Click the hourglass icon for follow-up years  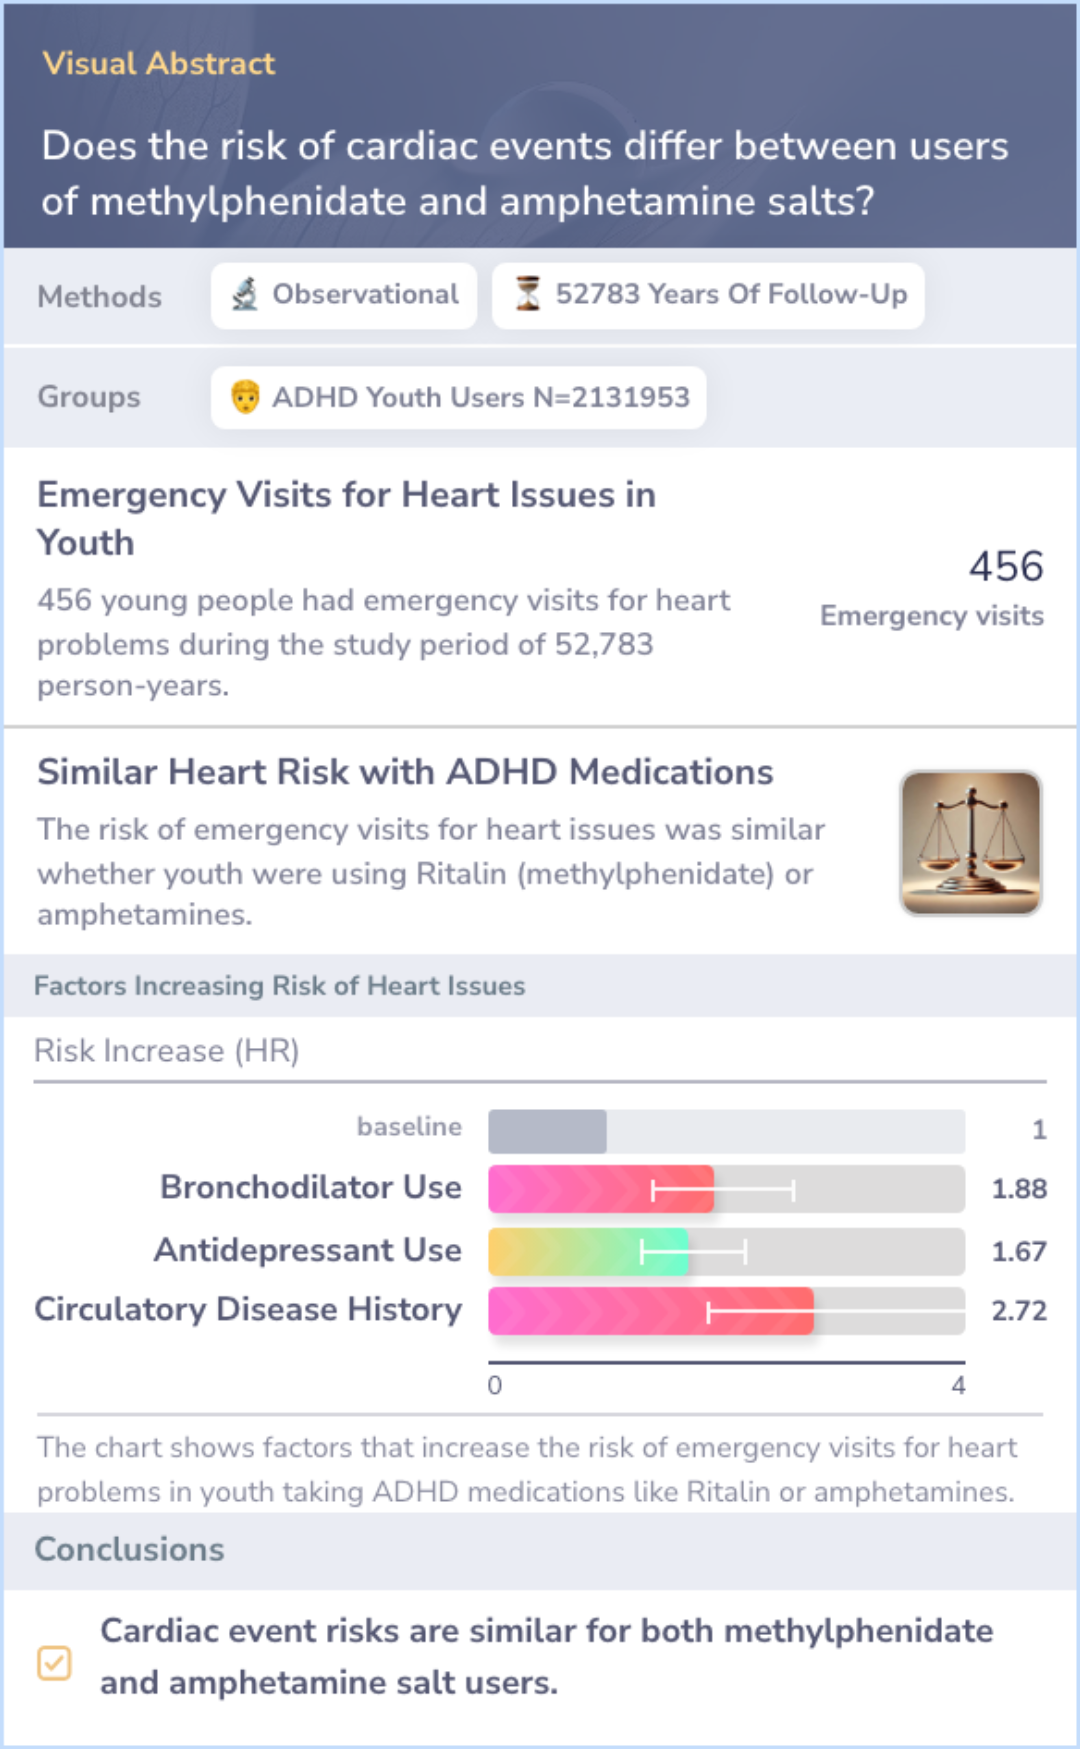tap(527, 294)
